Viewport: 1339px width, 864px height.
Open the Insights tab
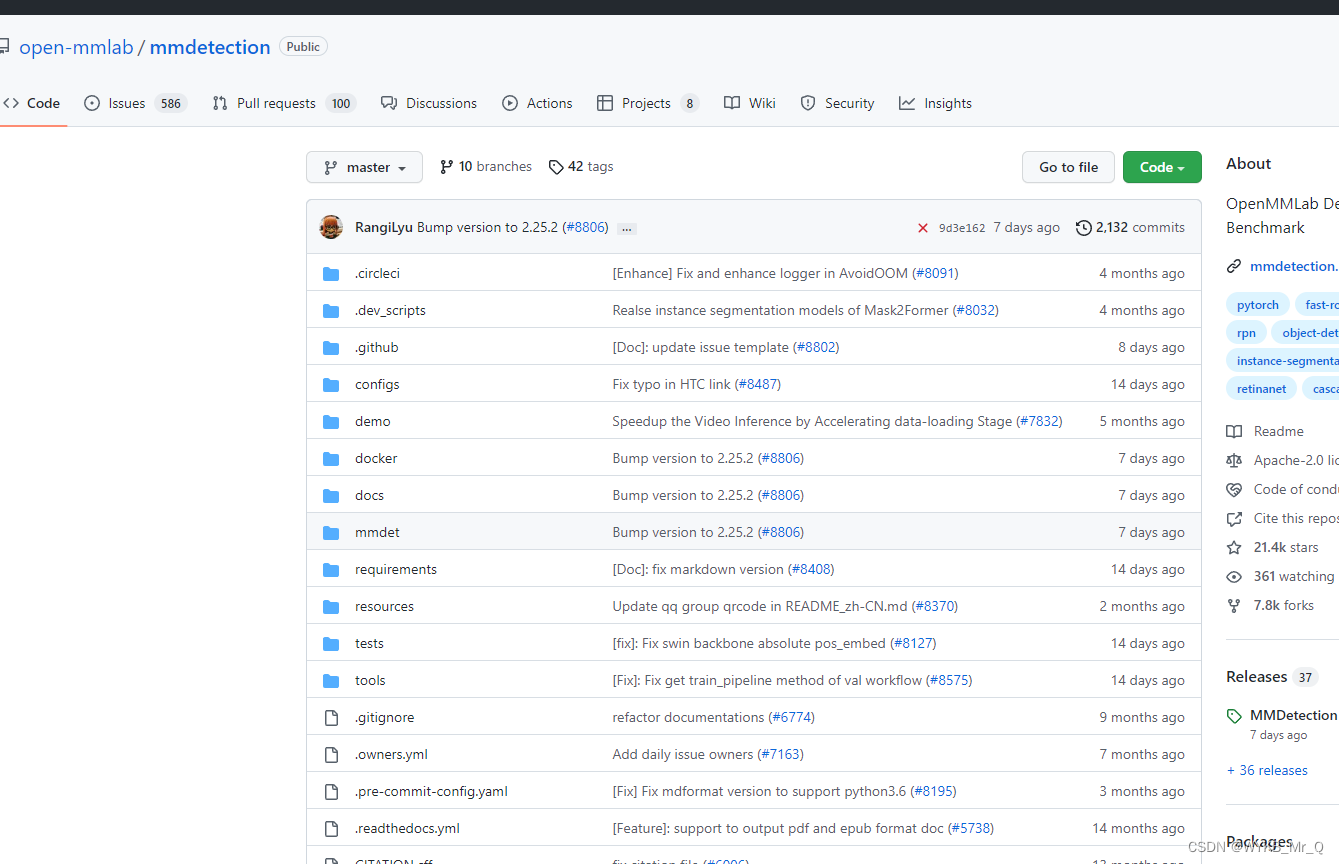tap(935, 103)
